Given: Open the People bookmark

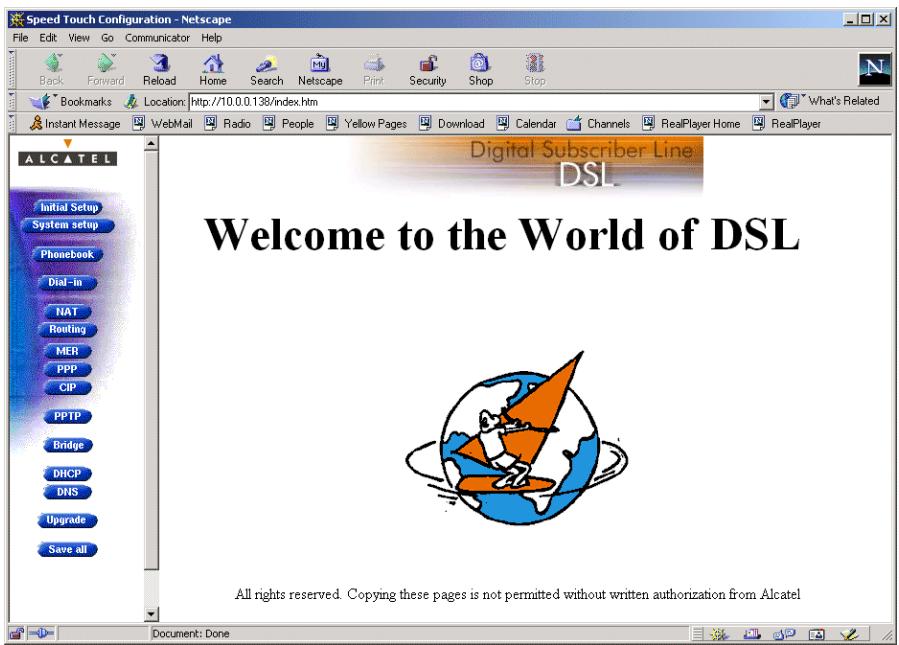Looking at the screenshot, I should point(288,123).
